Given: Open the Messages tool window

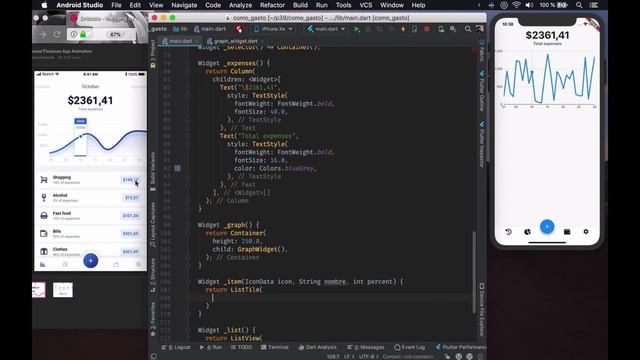Looking at the screenshot, I should coord(366,347).
